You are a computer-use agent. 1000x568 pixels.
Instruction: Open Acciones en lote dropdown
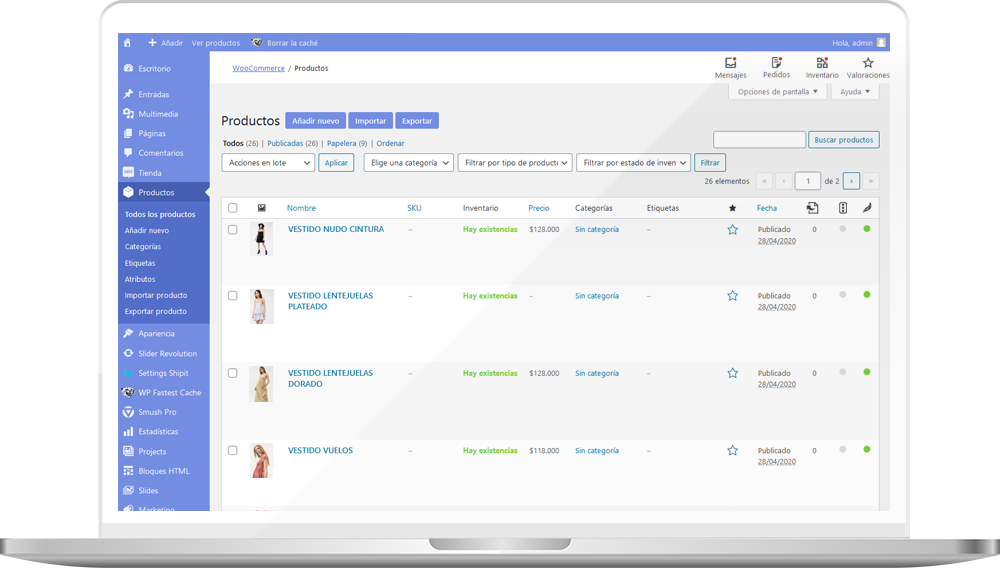(268, 163)
